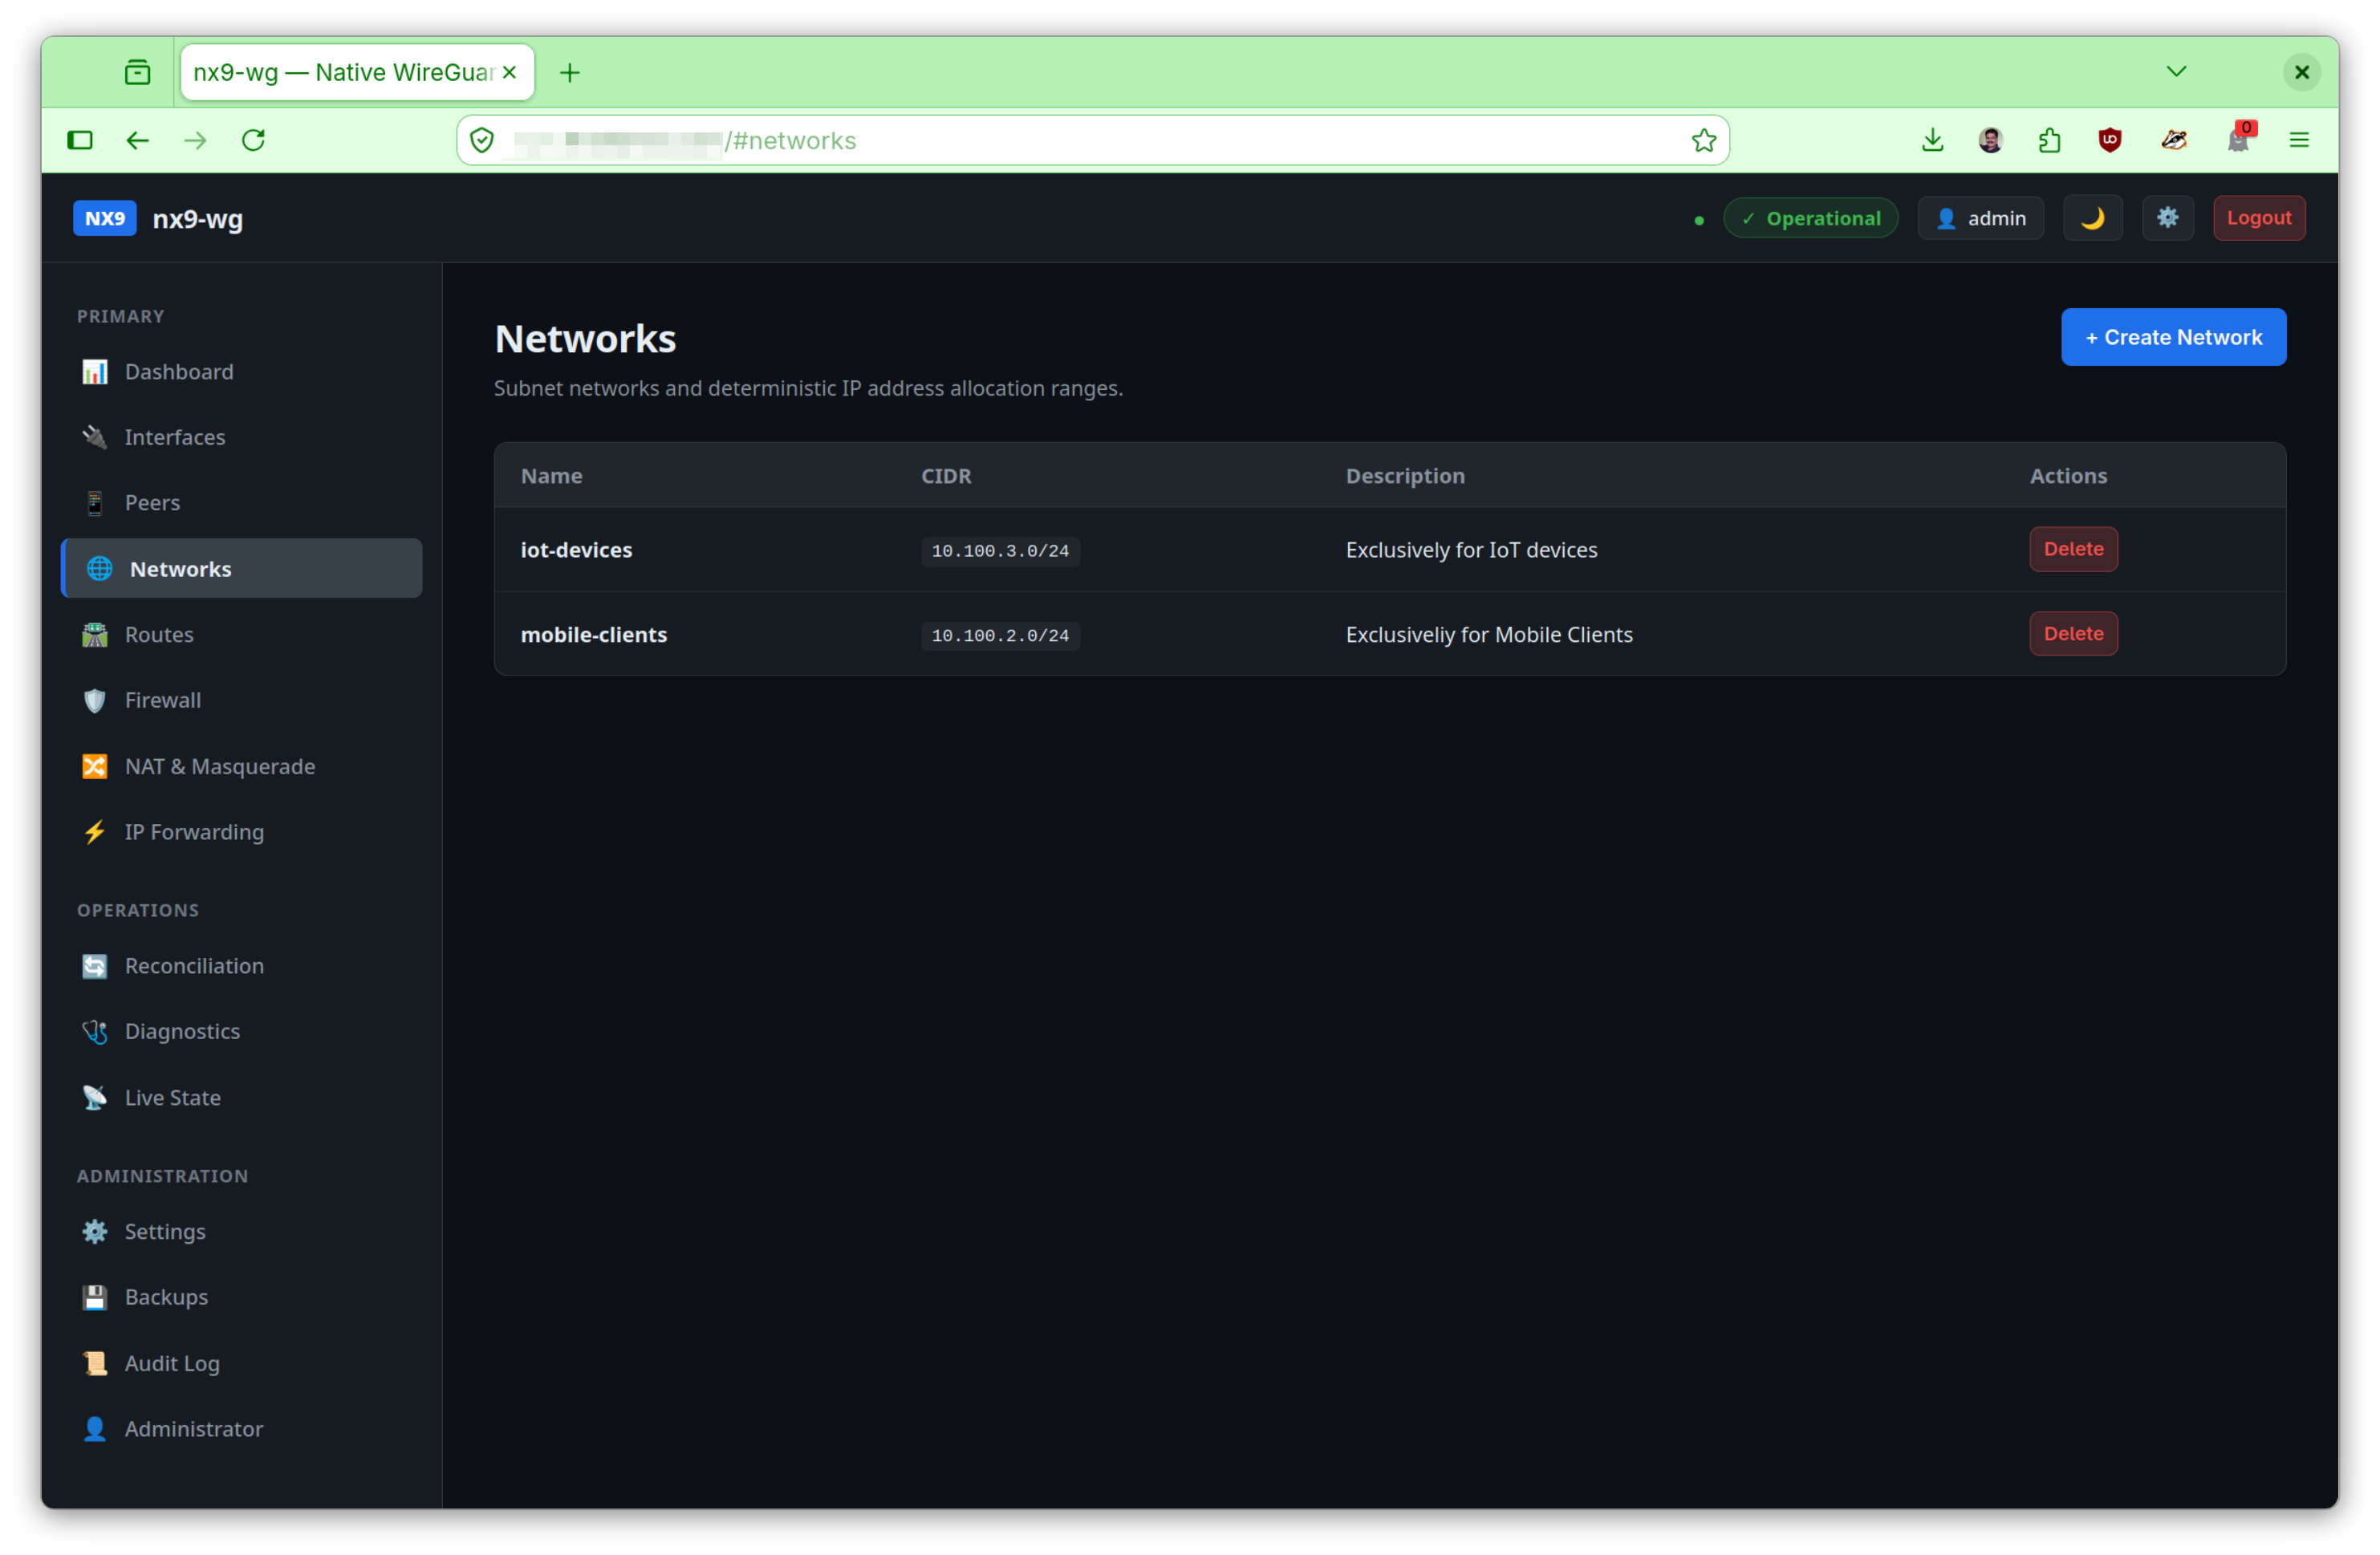The width and height of the screenshot is (2380, 1555).
Task: Expand the list all tabs chevron
Action: [x=2176, y=71]
